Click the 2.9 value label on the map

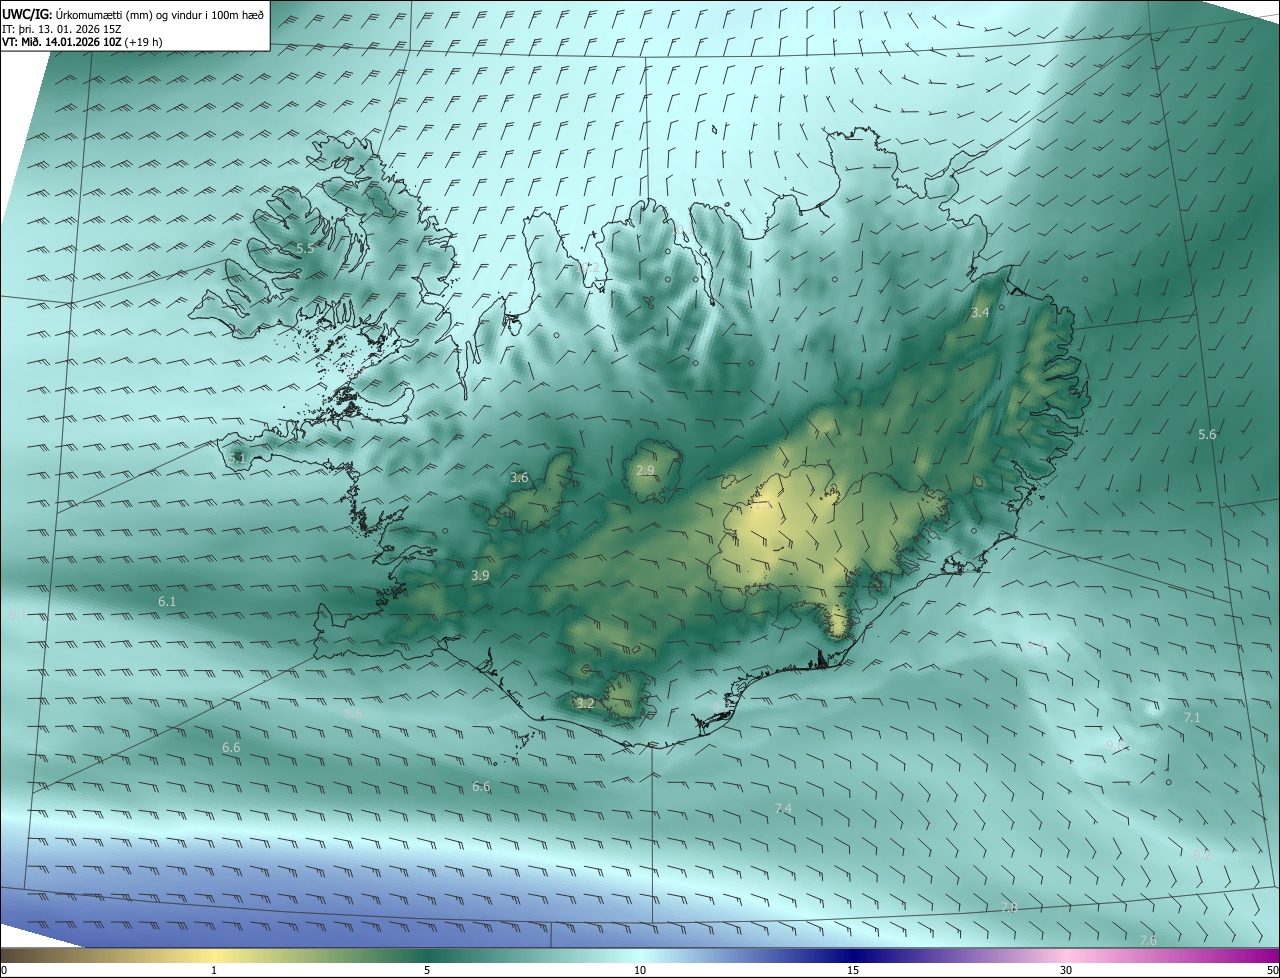coord(645,470)
